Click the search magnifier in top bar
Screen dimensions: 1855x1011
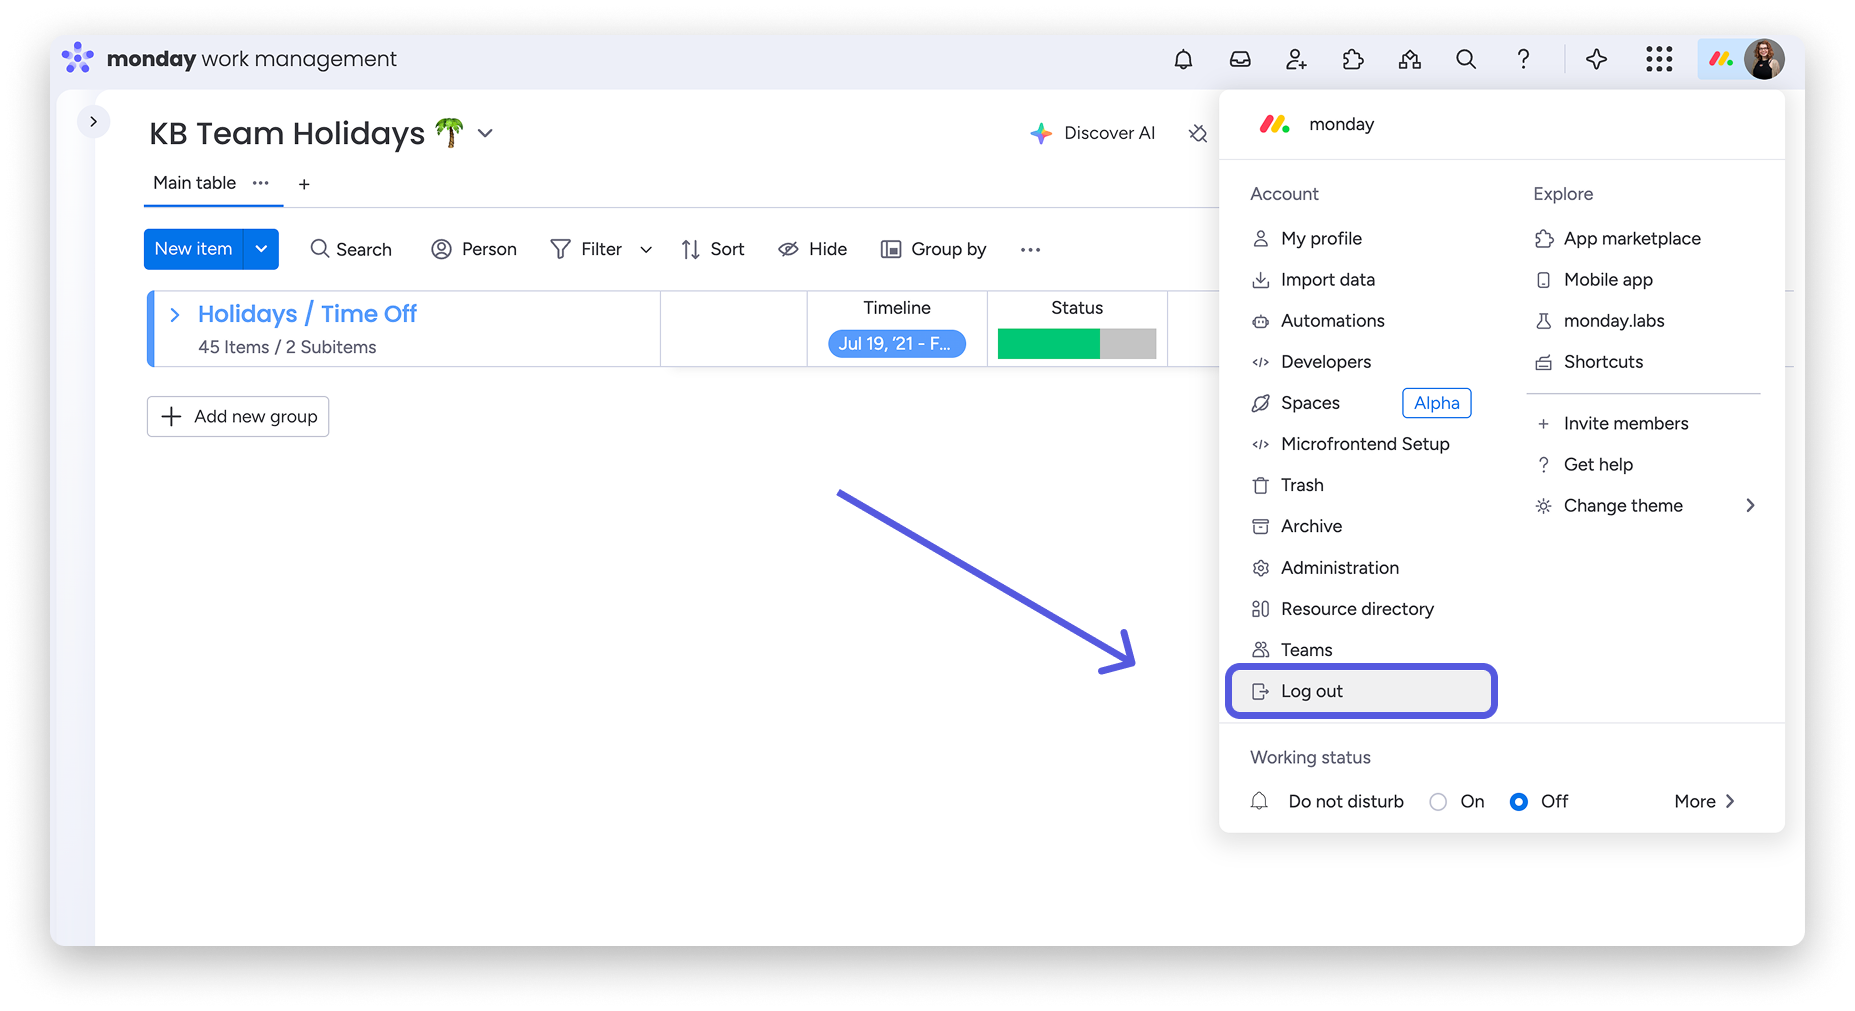click(x=1466, y=59)
